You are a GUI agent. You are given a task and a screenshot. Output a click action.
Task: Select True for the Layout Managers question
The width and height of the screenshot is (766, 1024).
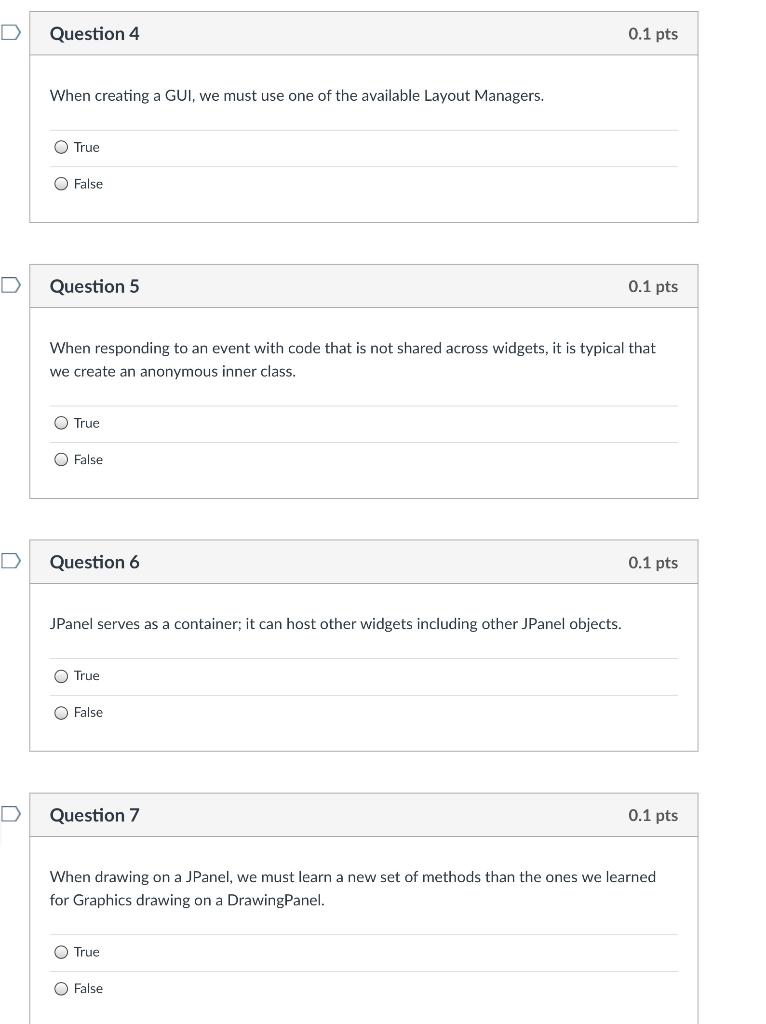click(61, 147)
